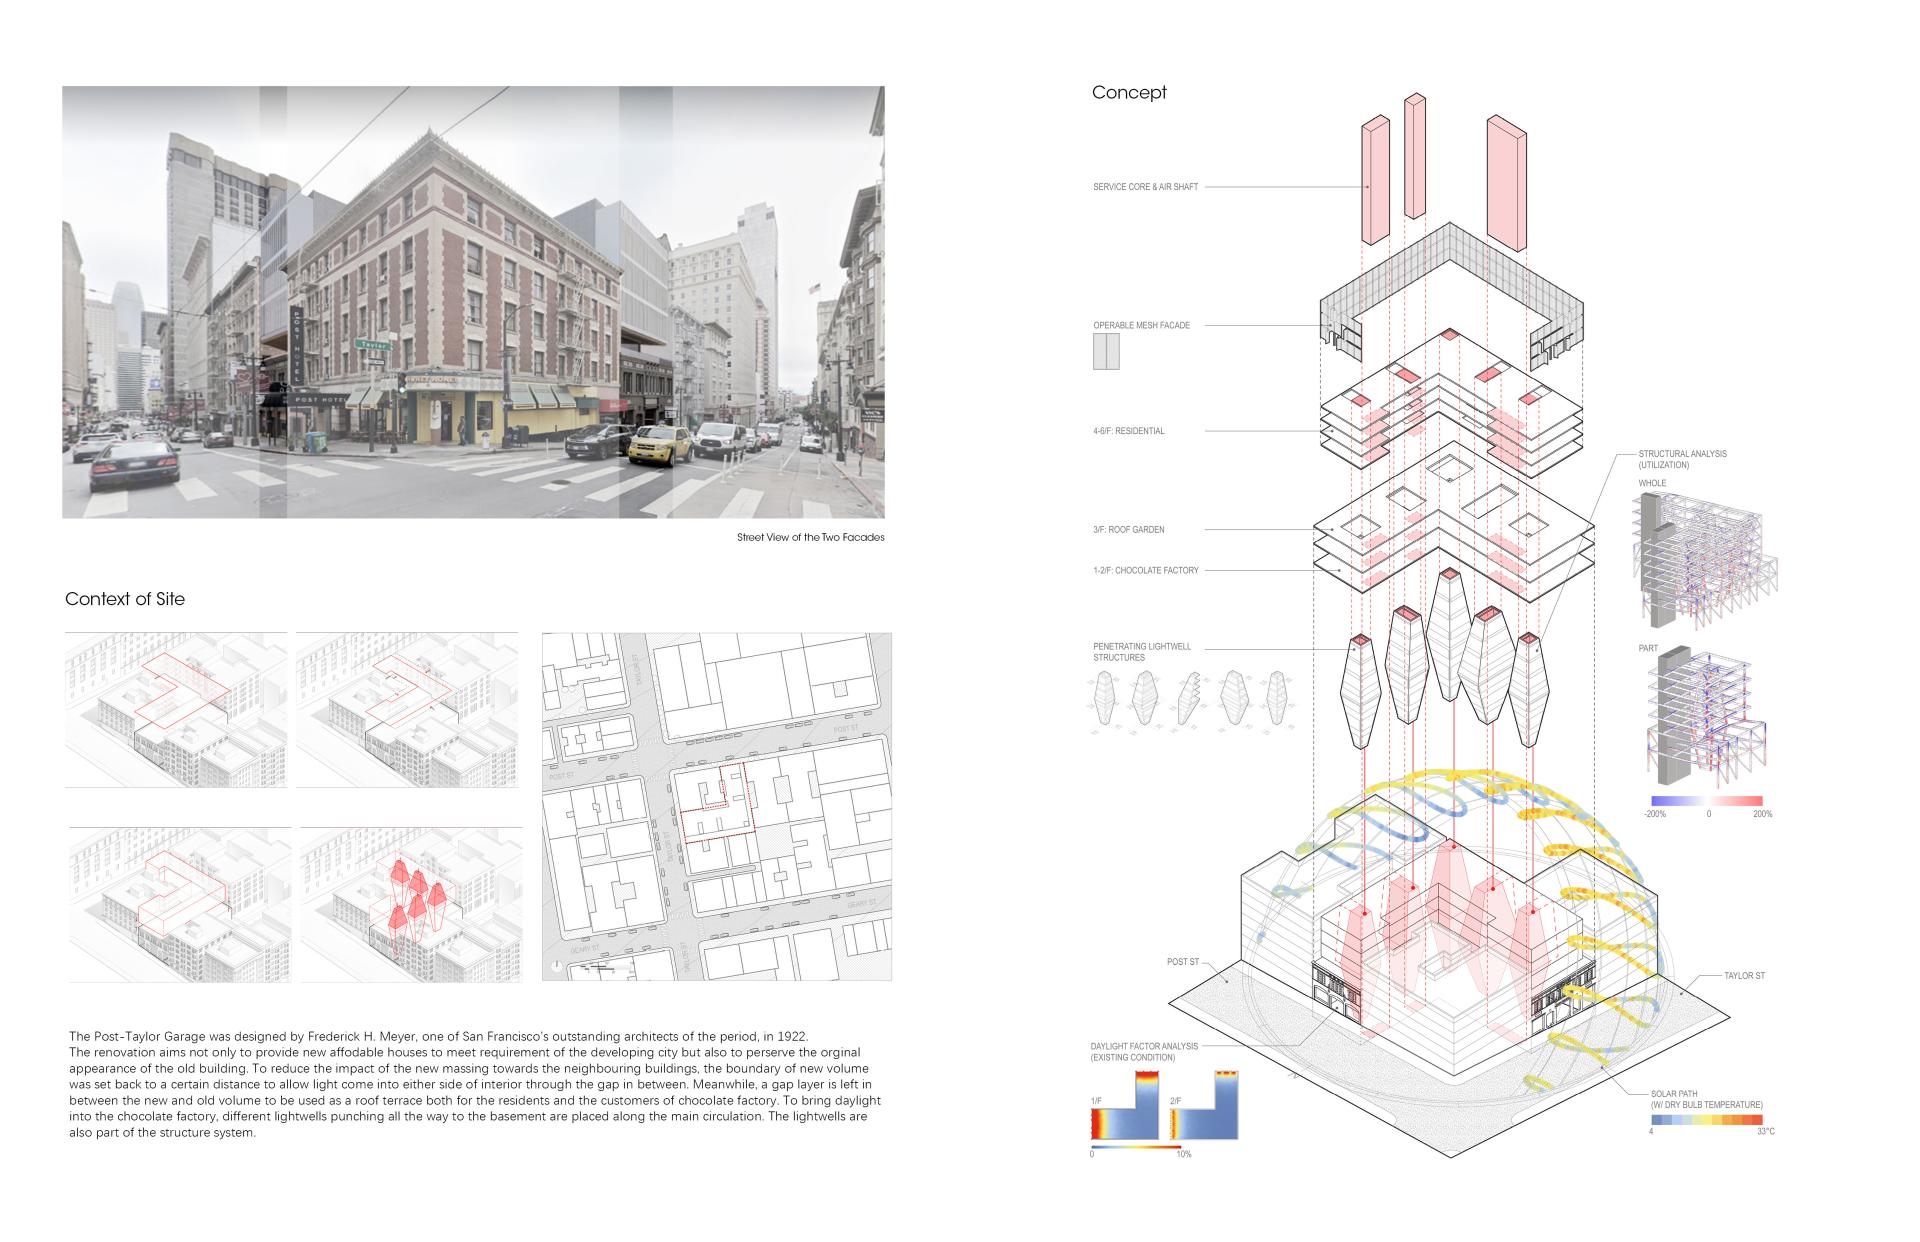Click the project description paragraph about Post-Taylor Garage
The height and width of the screenshot is (1242, 1920).
(475, 1084)
